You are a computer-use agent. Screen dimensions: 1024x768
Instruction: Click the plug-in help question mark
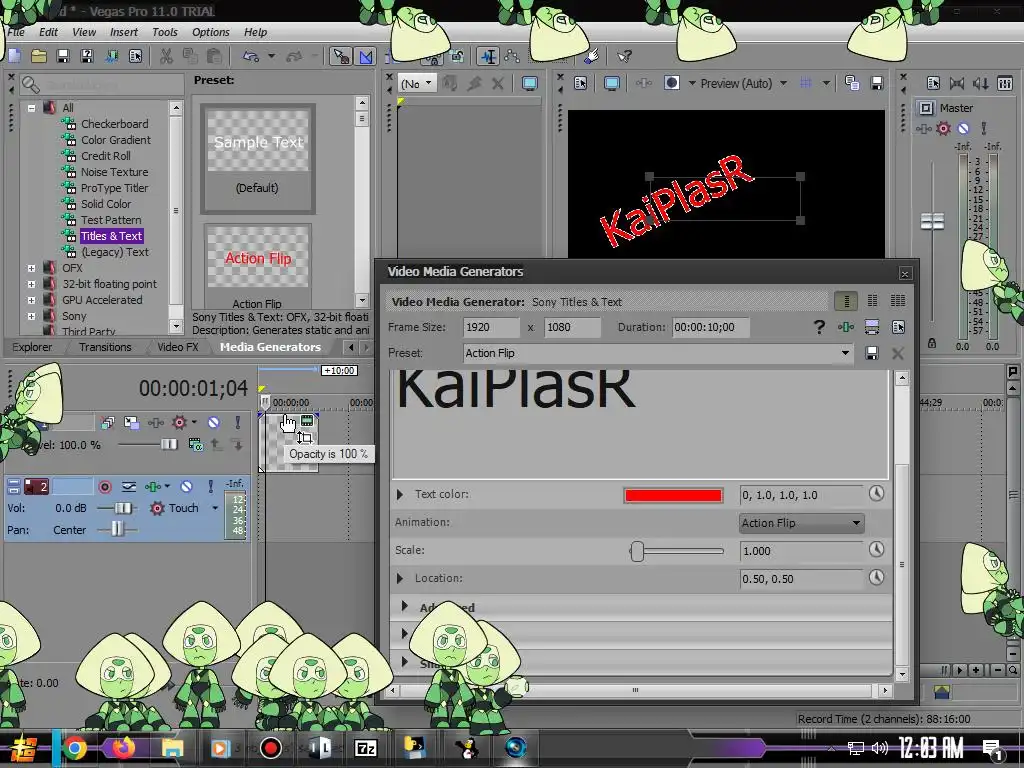(x=819, y=327)
